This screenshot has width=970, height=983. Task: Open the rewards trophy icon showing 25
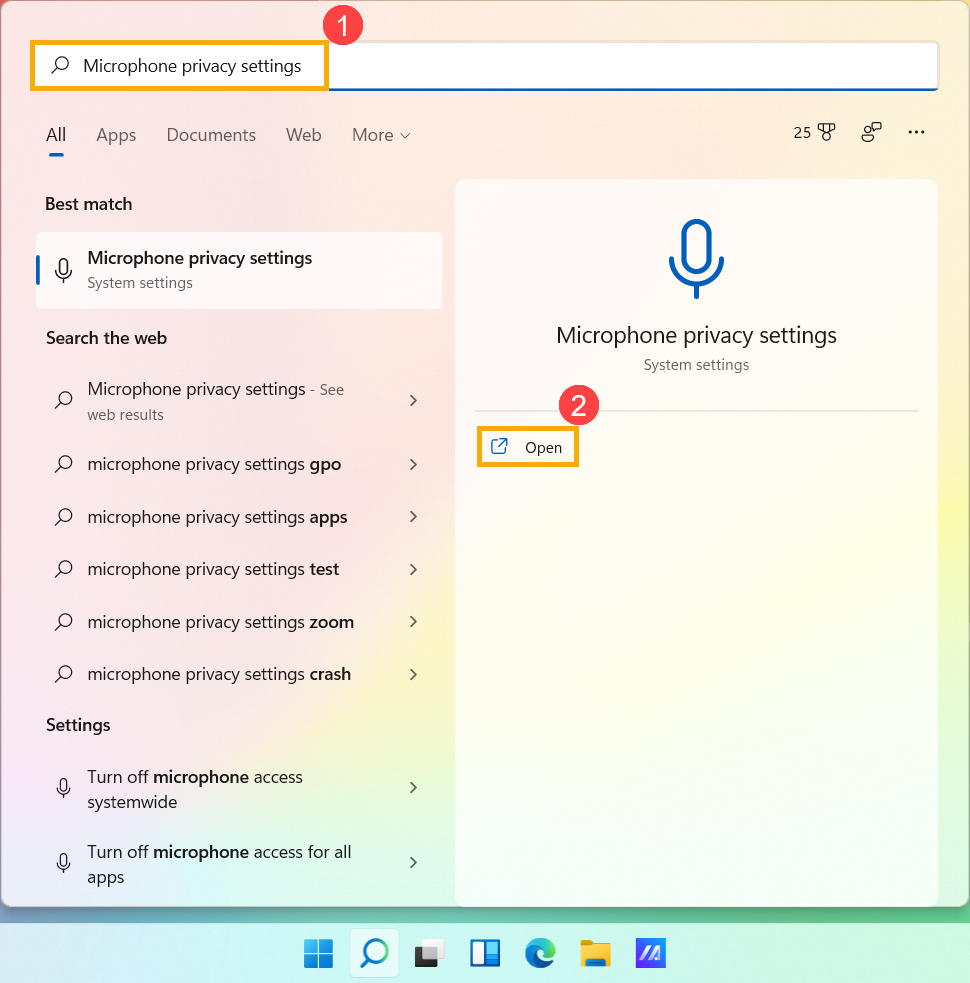tap(814, 132)
